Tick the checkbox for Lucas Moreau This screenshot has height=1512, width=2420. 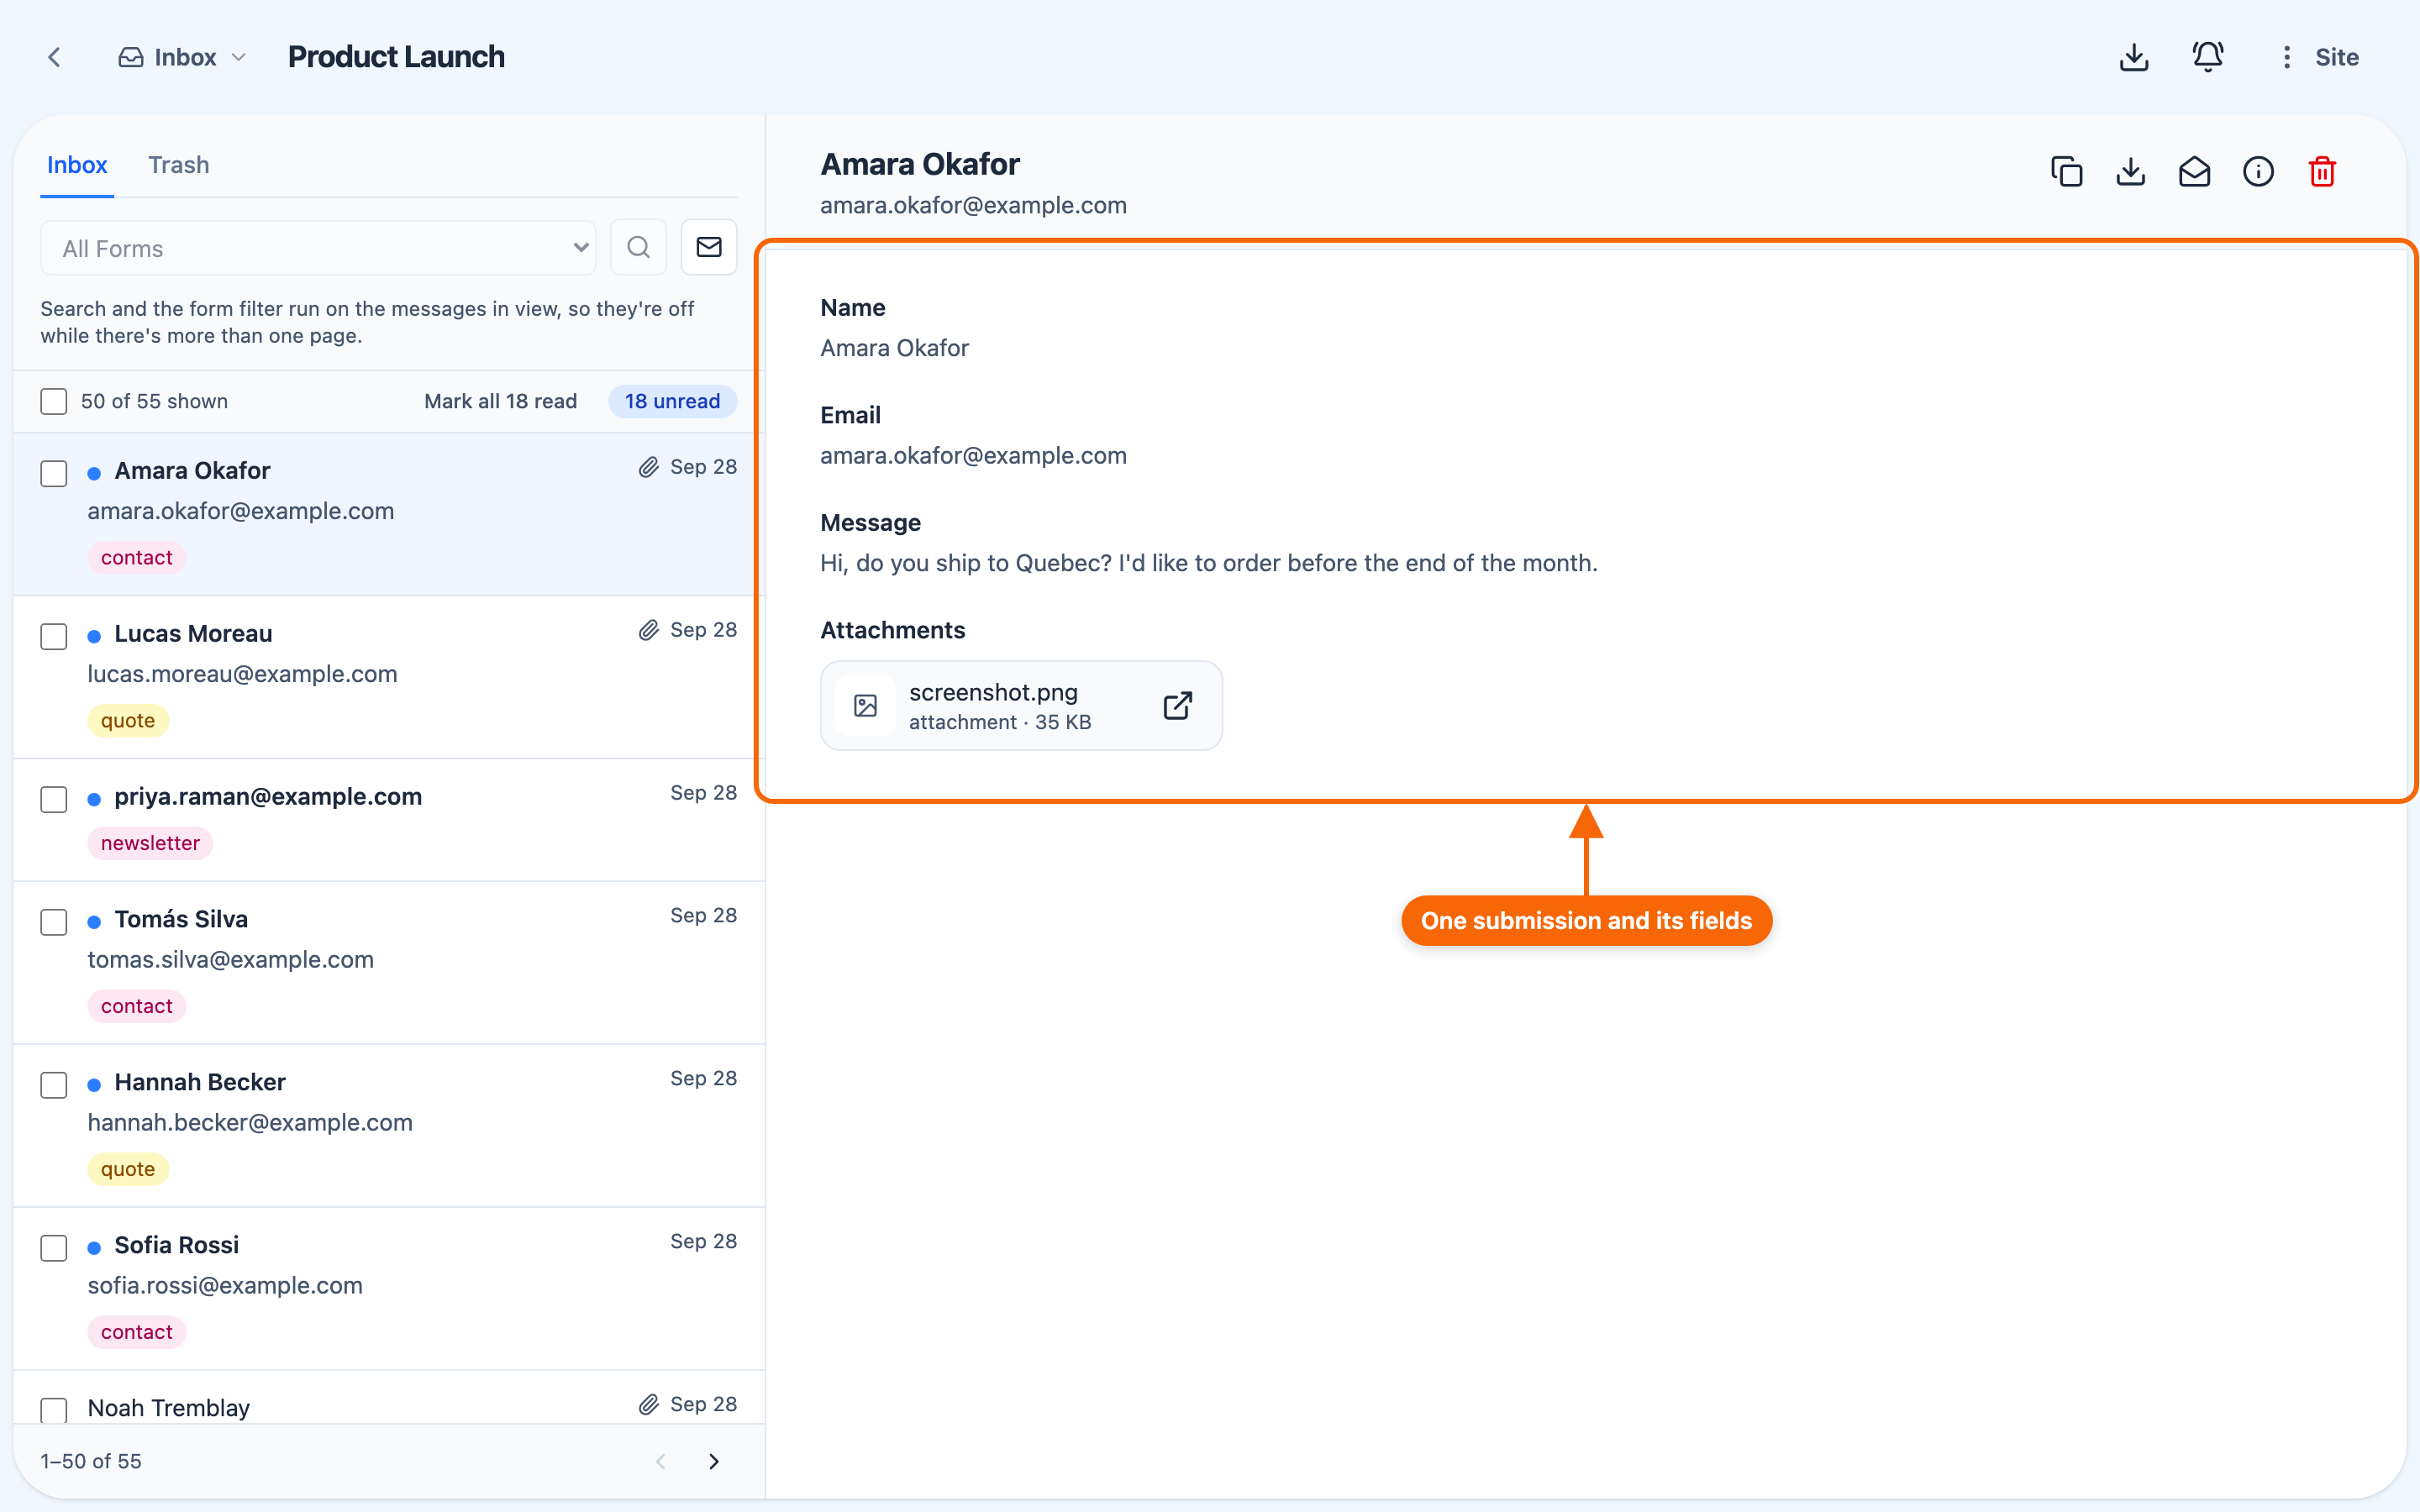point(54,636)
